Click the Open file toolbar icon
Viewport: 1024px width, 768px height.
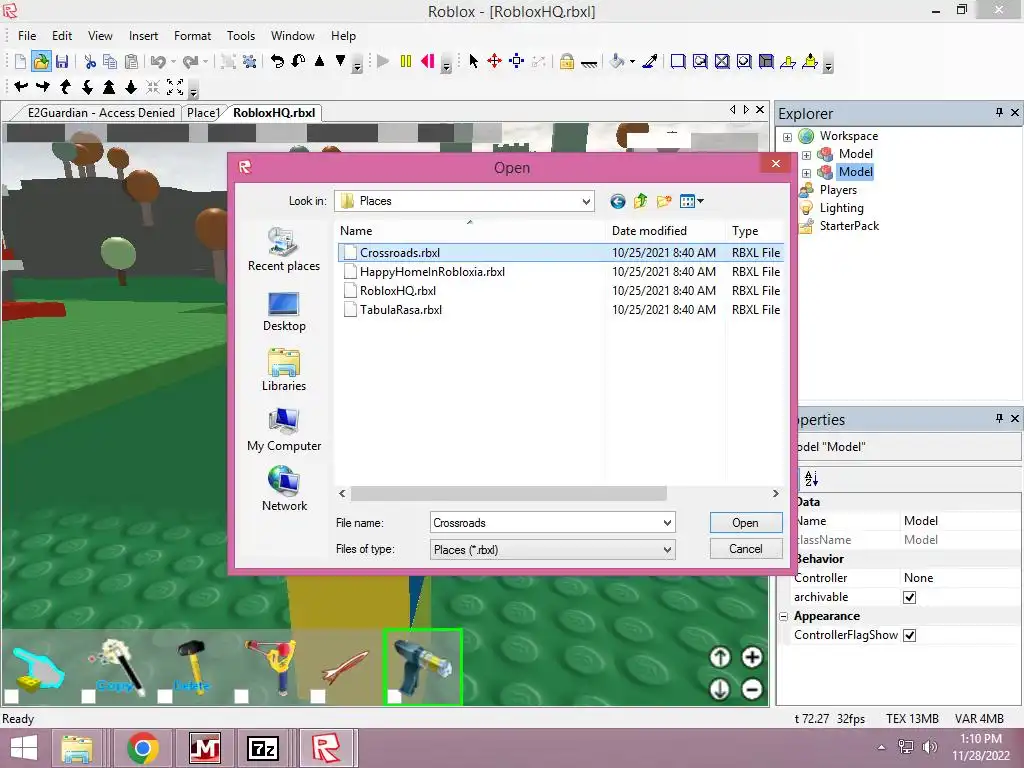click(x=41, y=61)
